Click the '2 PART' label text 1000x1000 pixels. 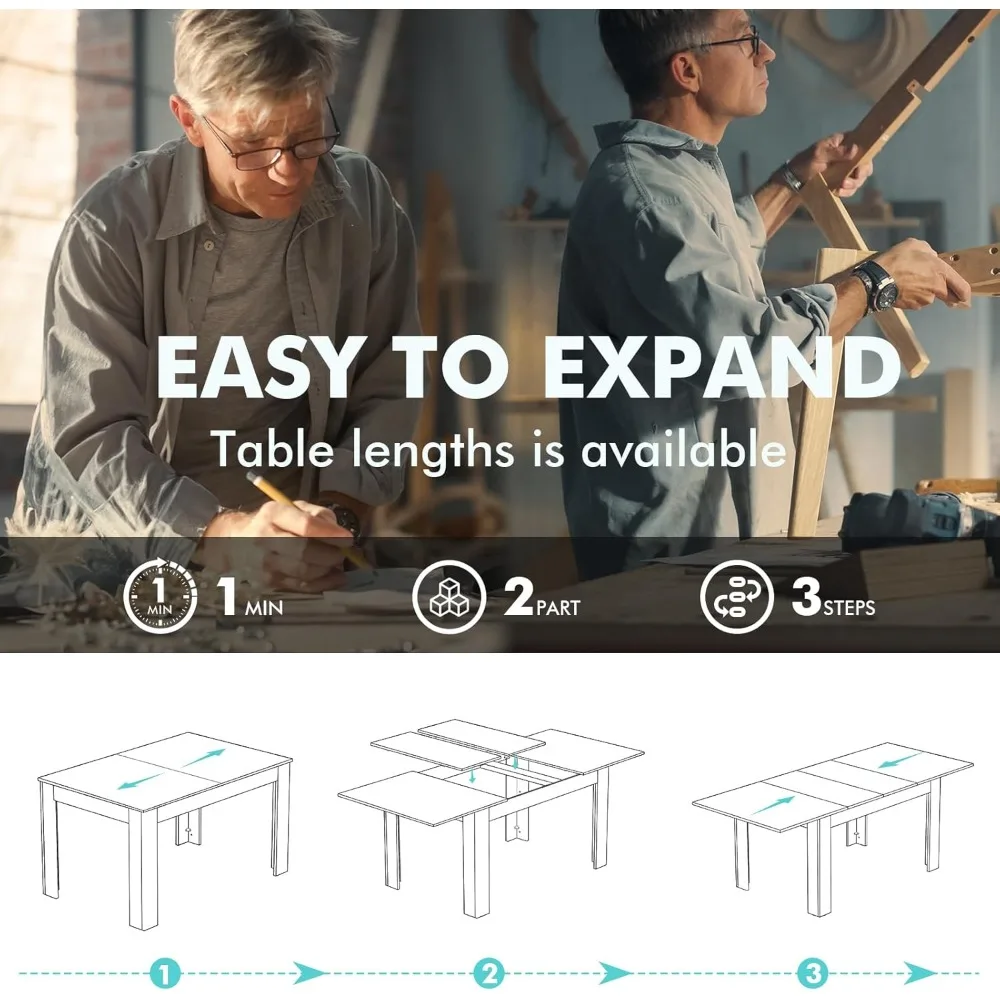[x=542, y=597]
